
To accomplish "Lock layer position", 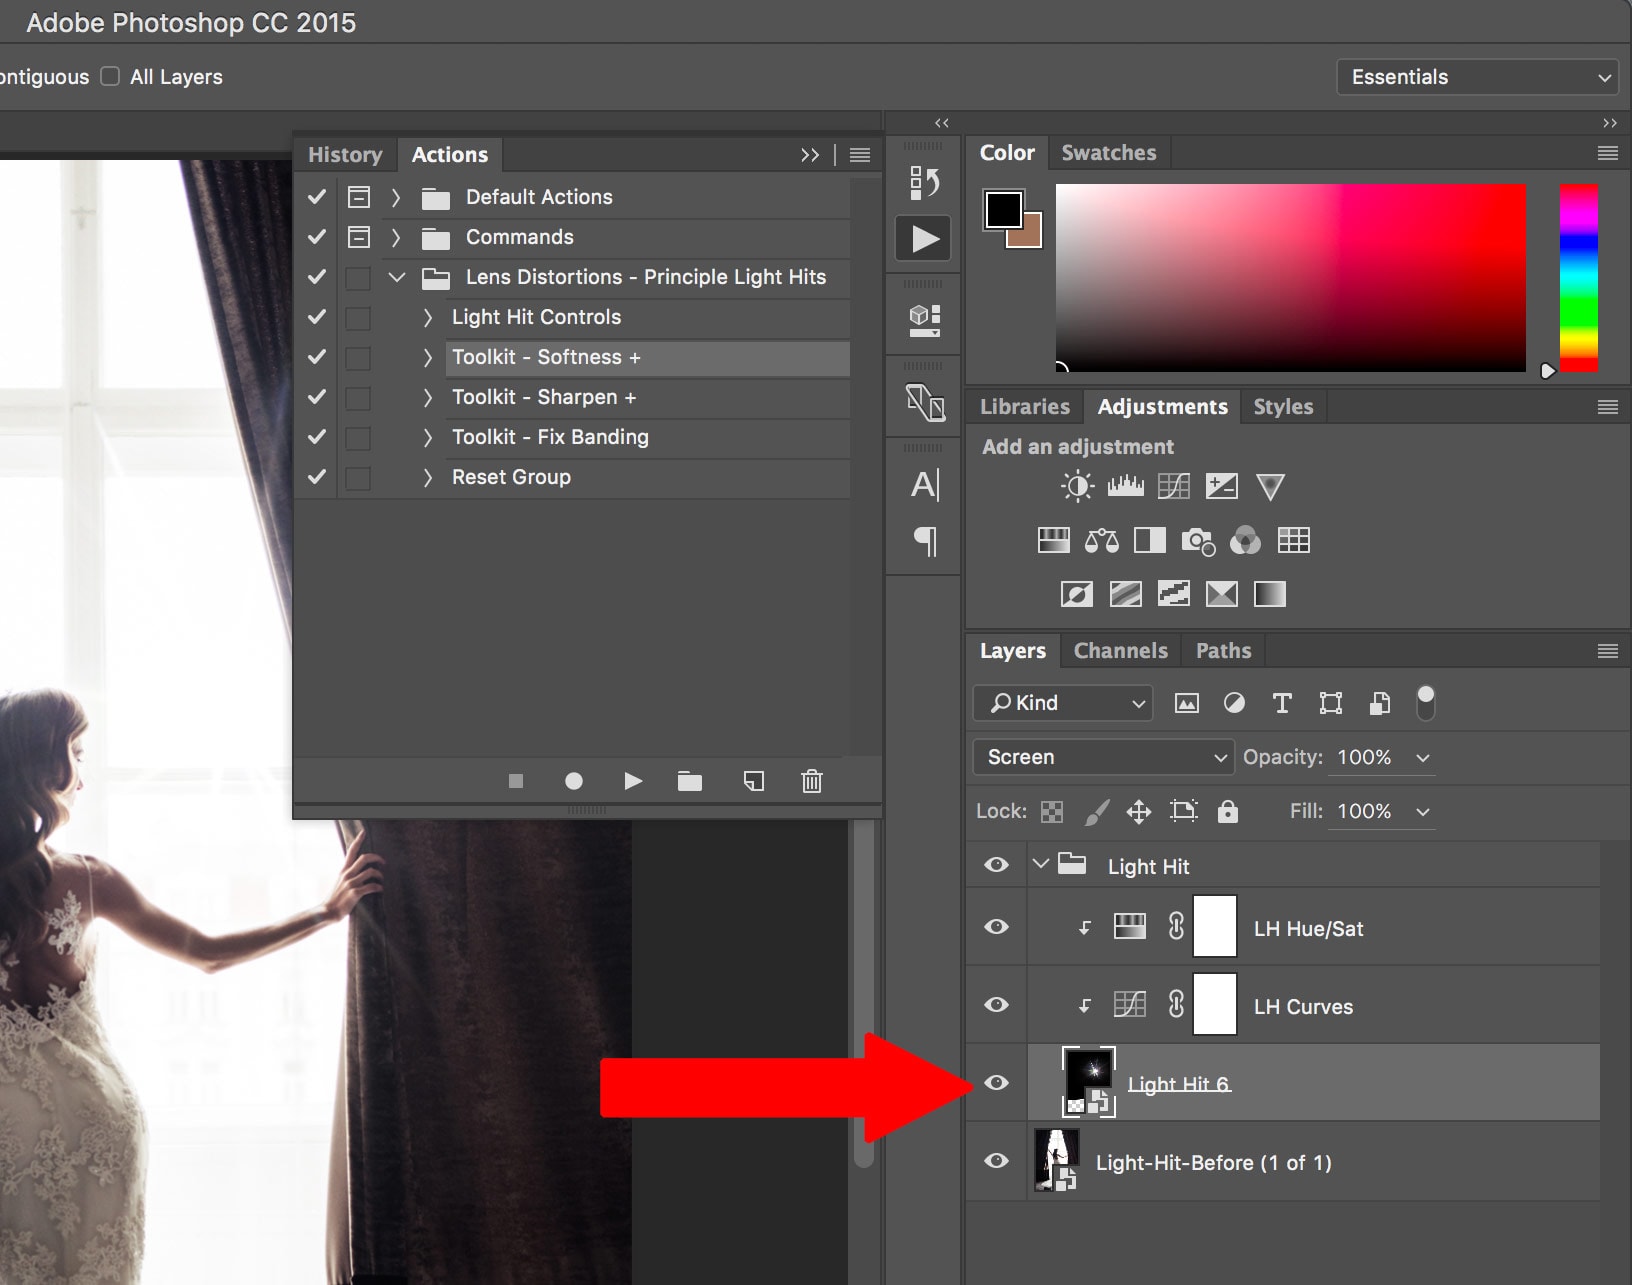I will pos(1139,812).
